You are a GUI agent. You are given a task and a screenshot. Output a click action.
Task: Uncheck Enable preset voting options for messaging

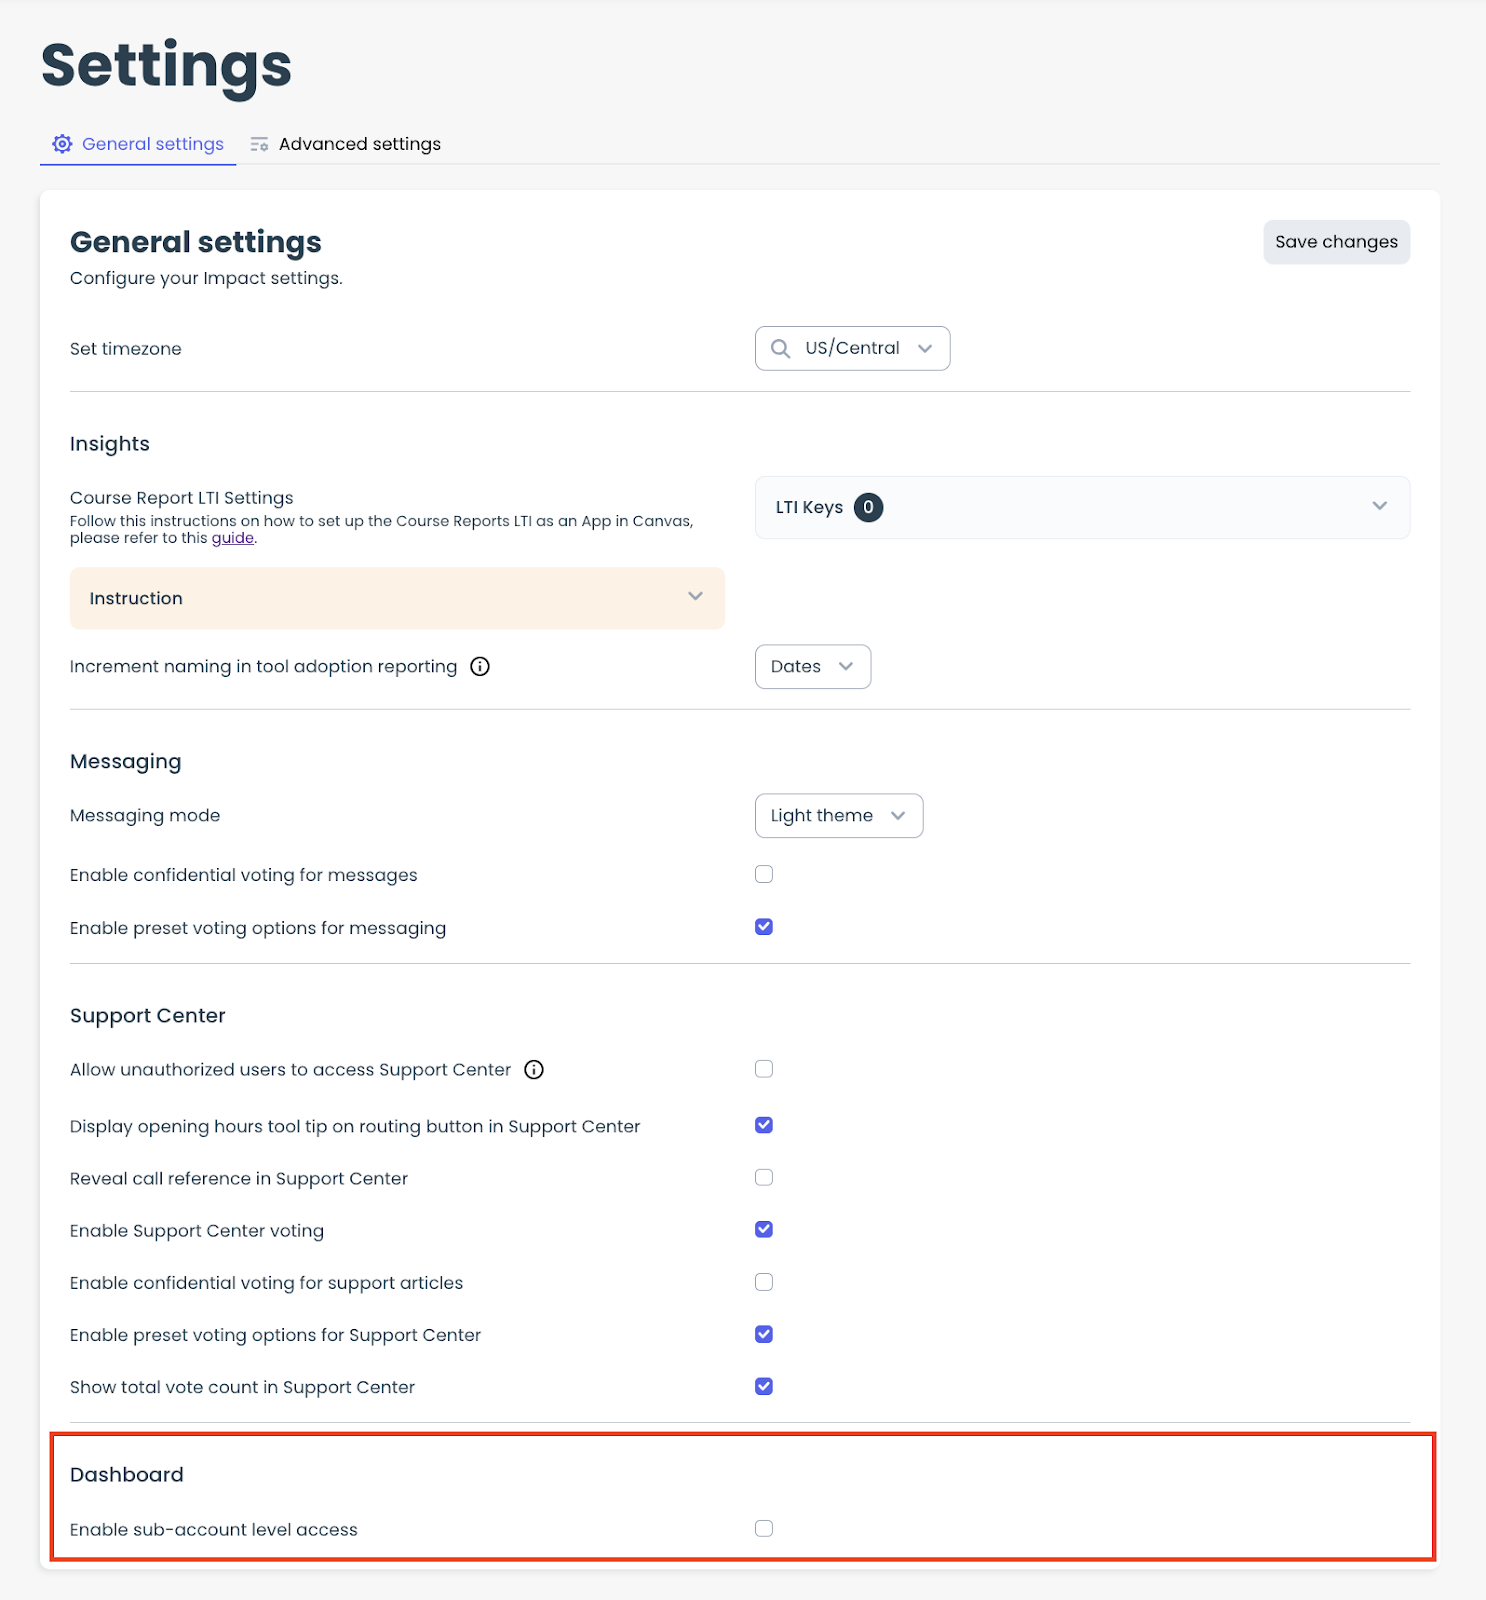764,927
